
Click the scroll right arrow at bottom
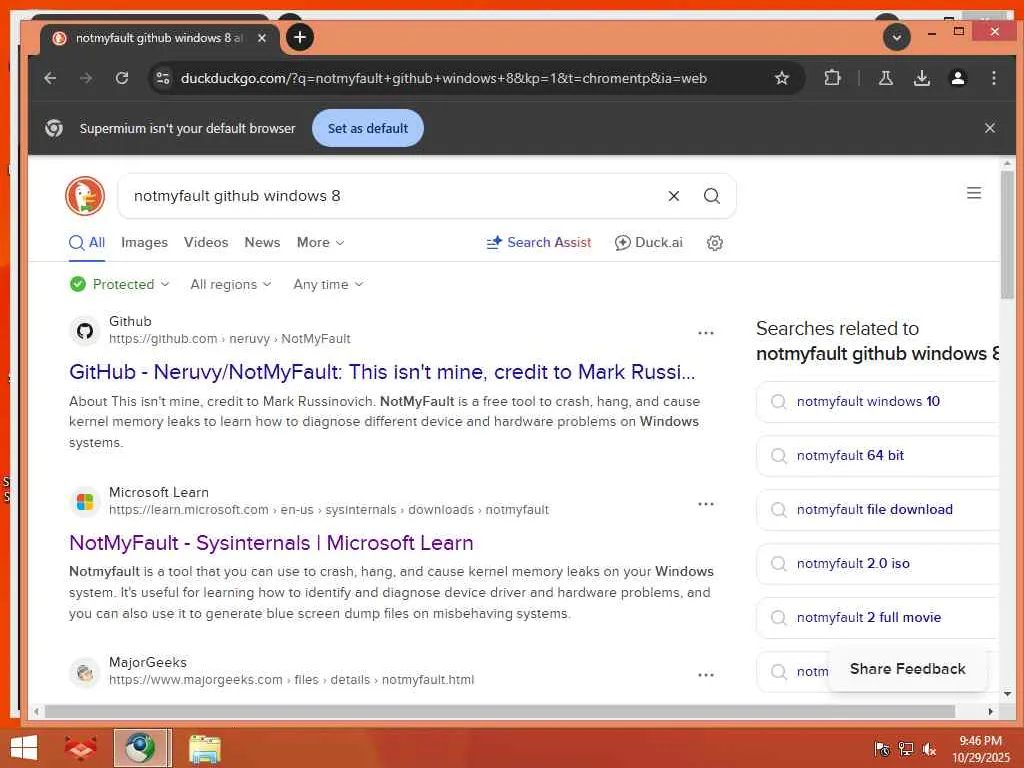991,711
